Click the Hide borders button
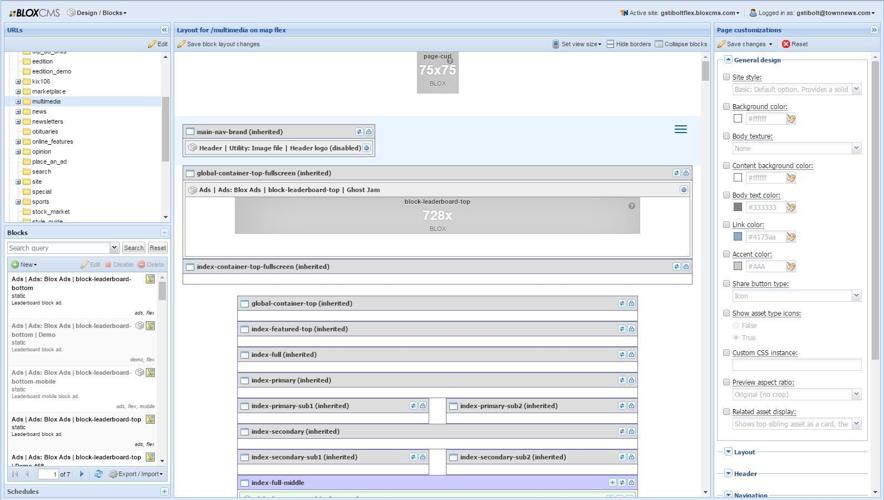The height and width of the screenshot is (500, 884). 629,44
